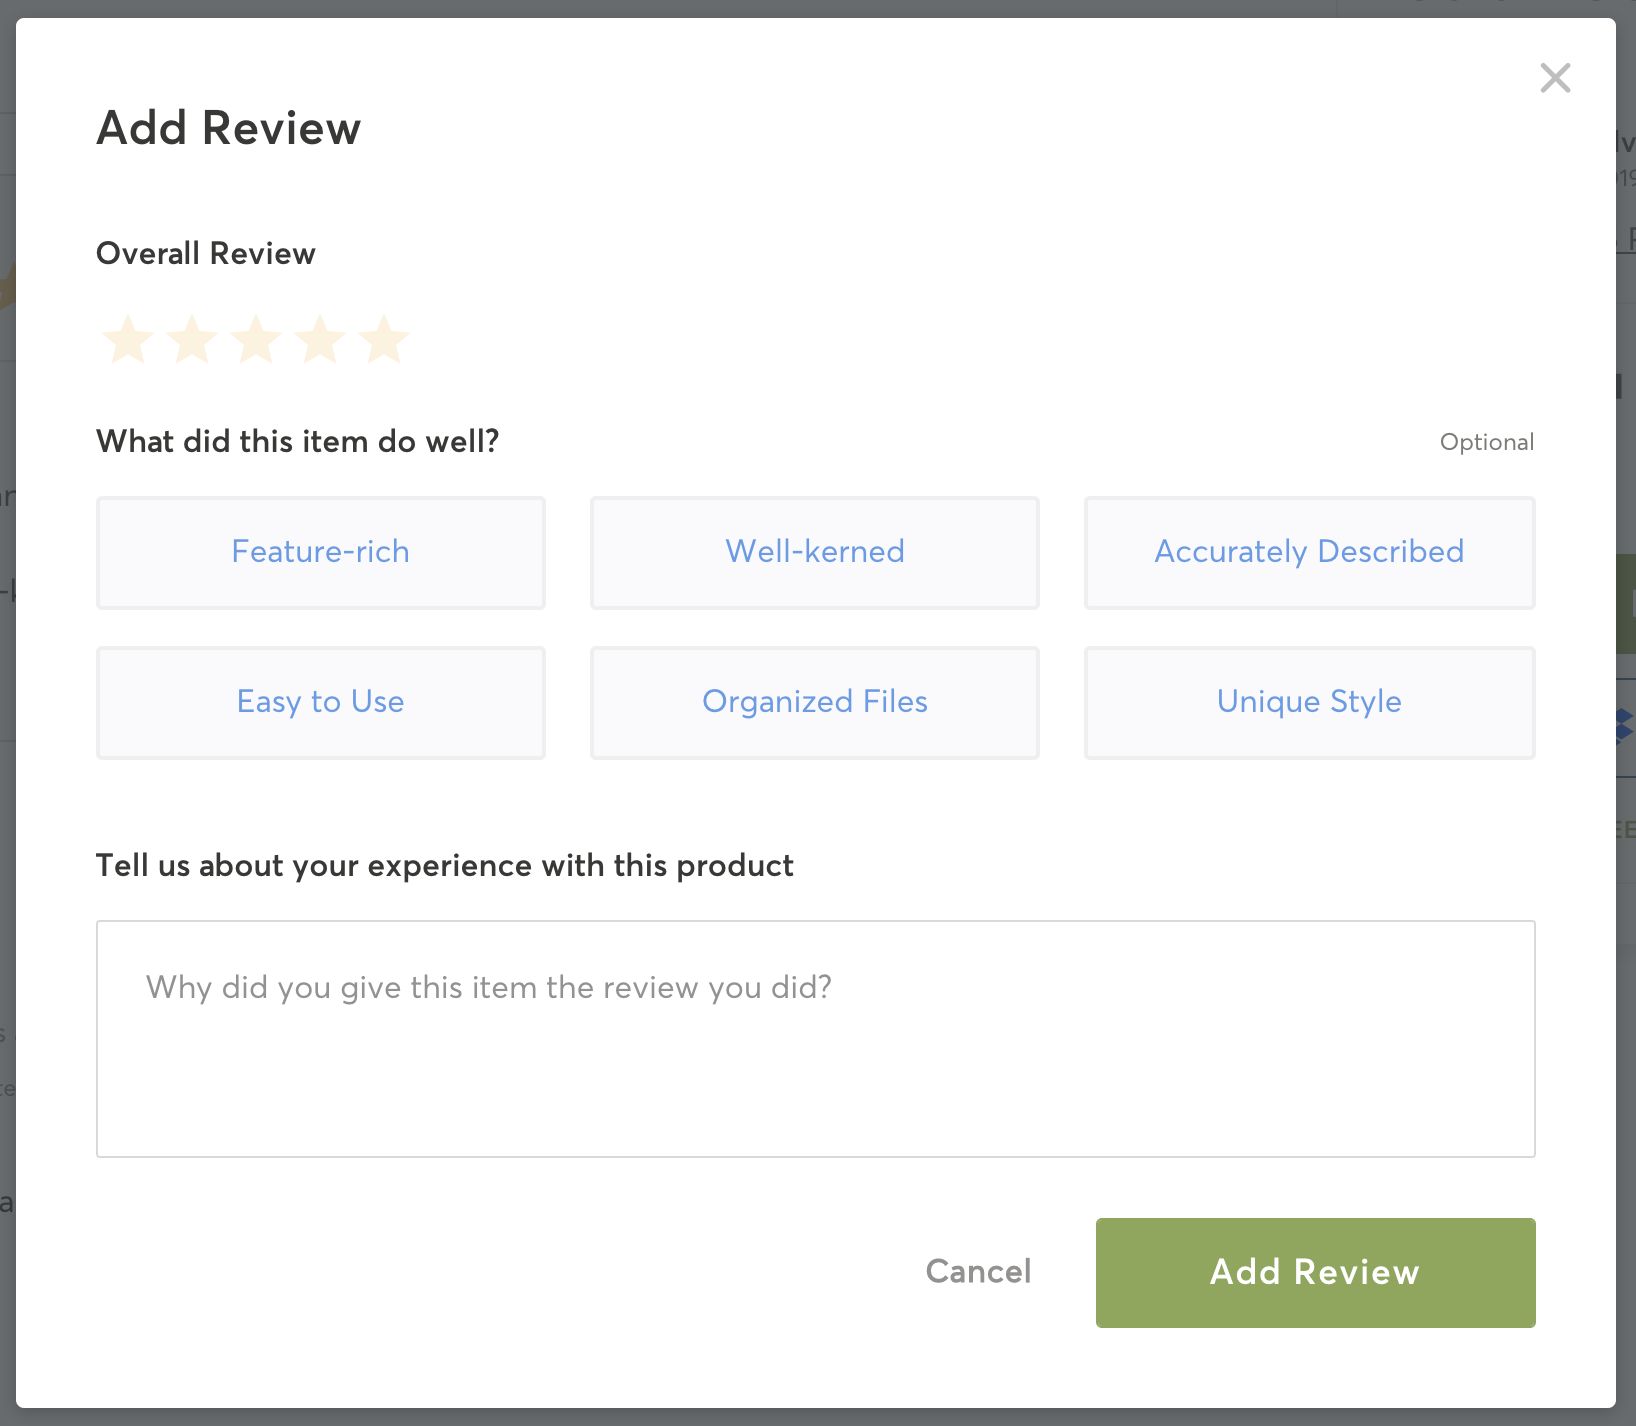
Task: Give a three-star overall rating
Action: (256, 339)
